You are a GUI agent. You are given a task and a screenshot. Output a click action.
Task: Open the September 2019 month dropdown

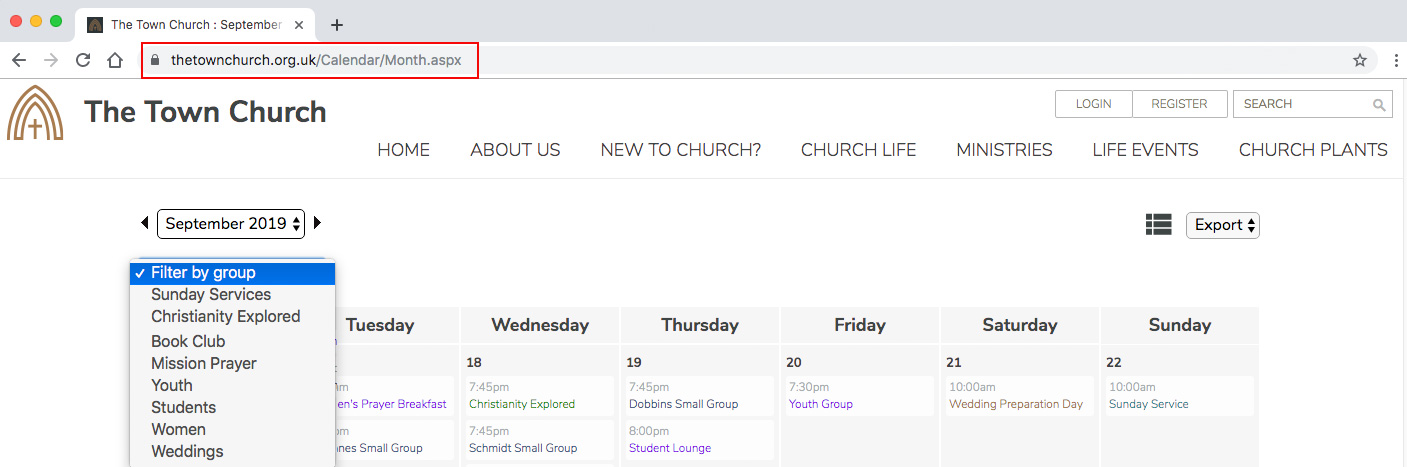230,224
